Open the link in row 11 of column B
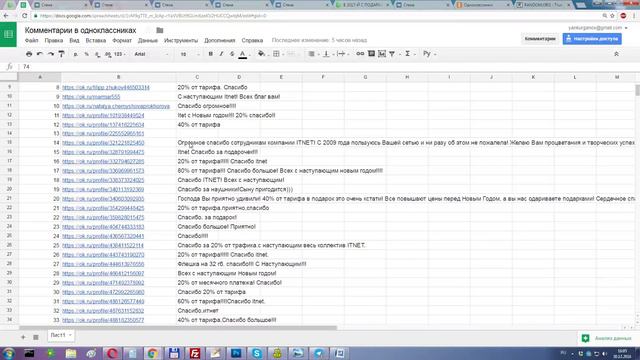Screen dimensions: 640x360 tap(116, 106)
